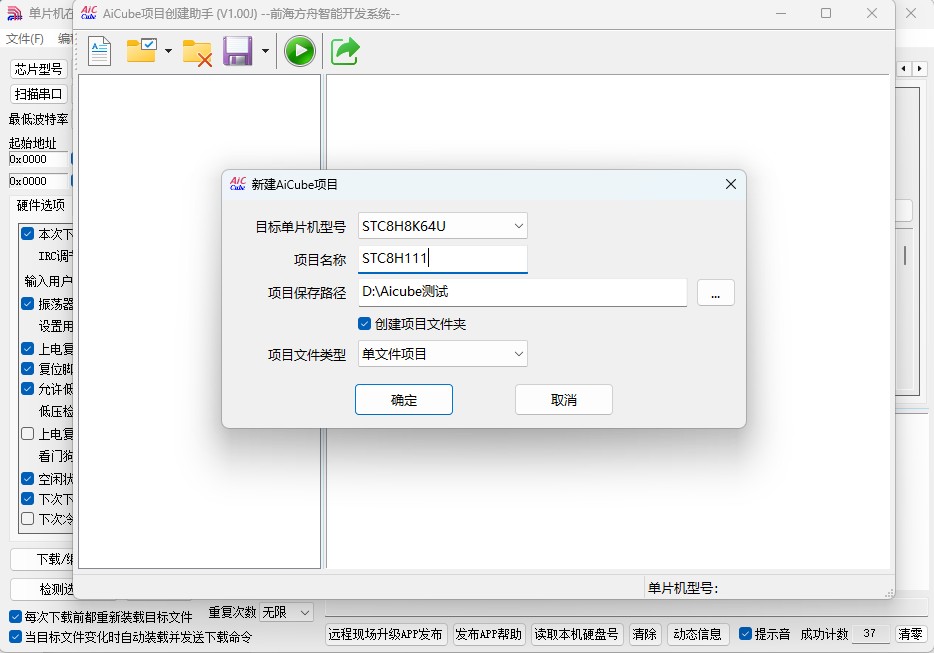Minimize the AiCube assistant window
934x653 pixels.
781,13
